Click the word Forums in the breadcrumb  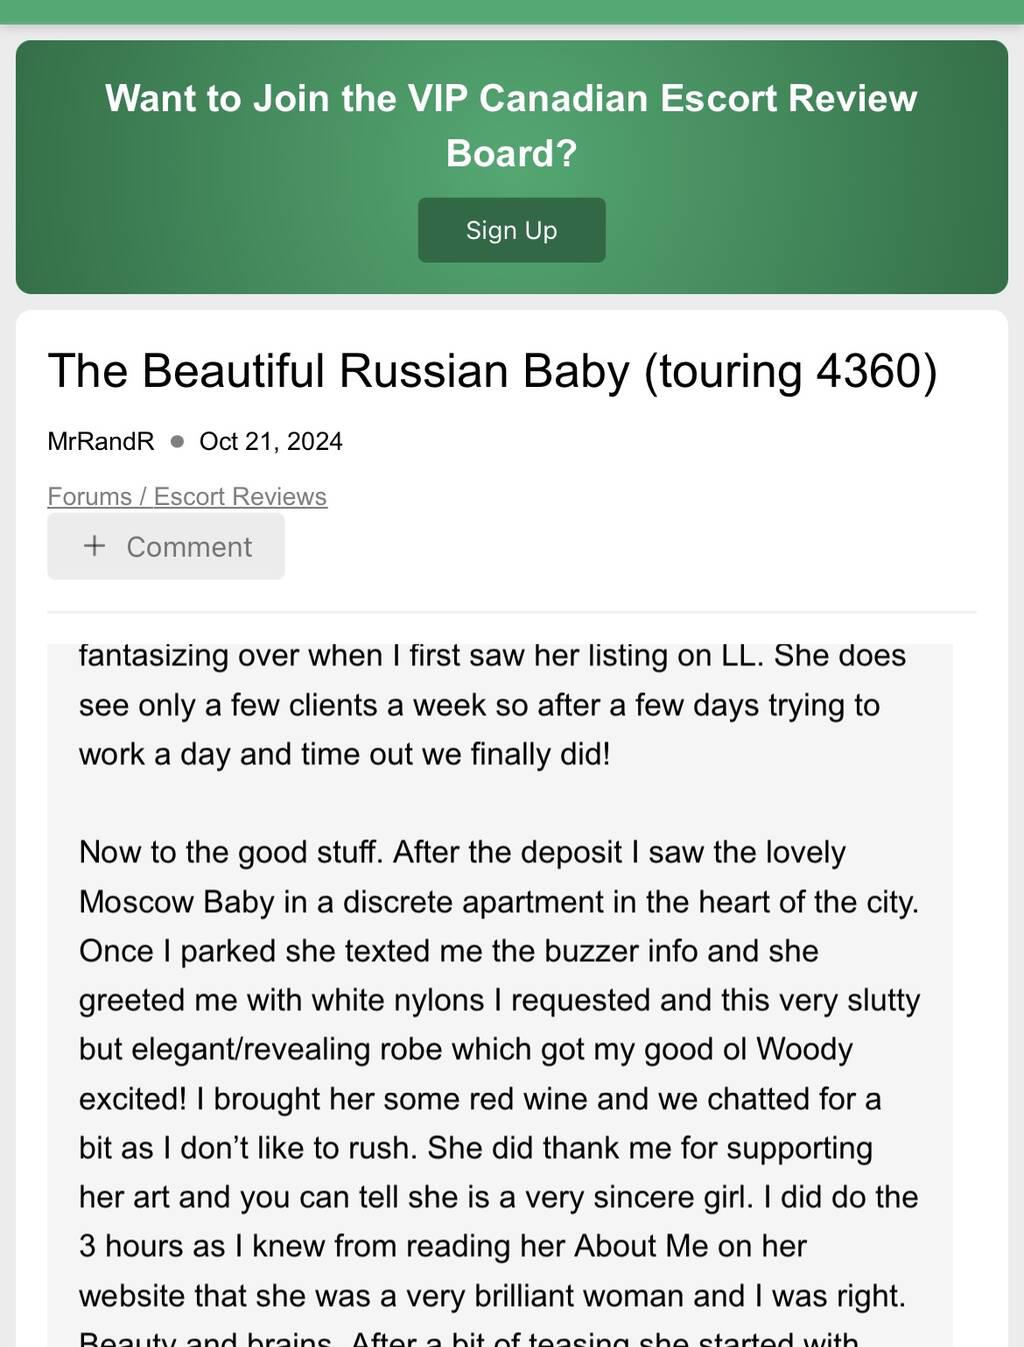point(90,496)
